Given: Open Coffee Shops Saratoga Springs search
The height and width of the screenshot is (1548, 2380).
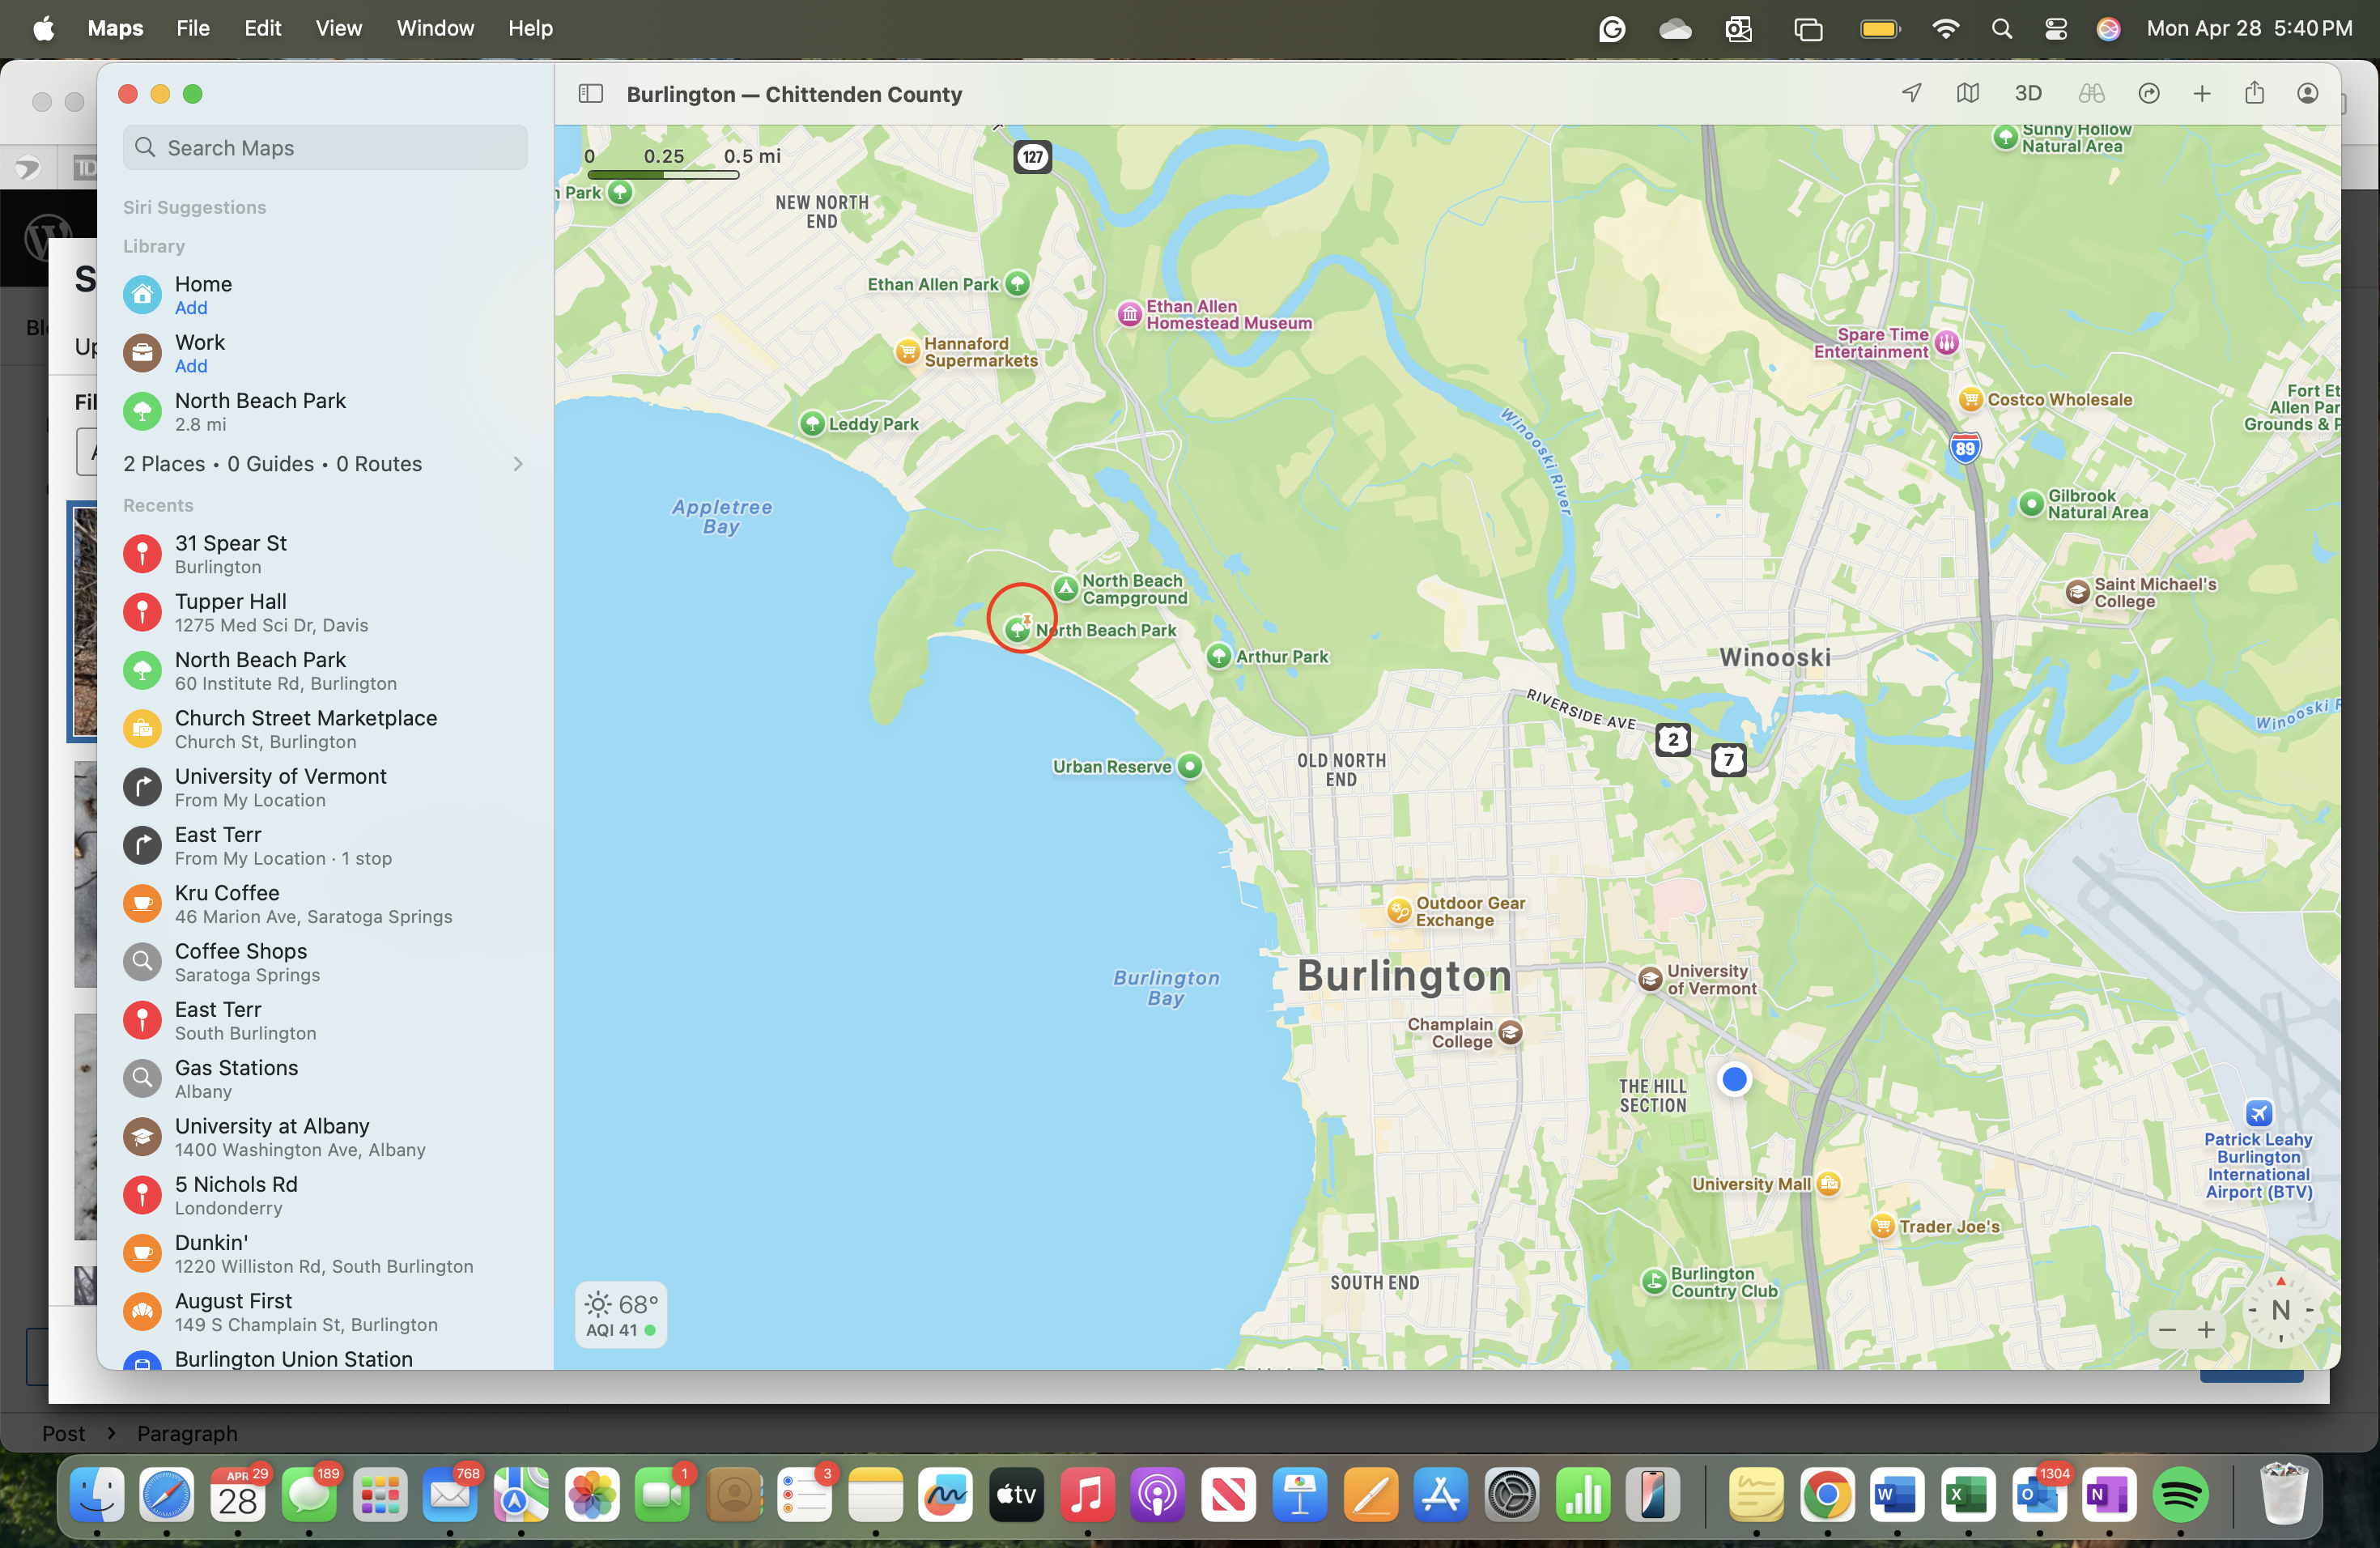Looking at the screenshot, I should tap(325, 962).
